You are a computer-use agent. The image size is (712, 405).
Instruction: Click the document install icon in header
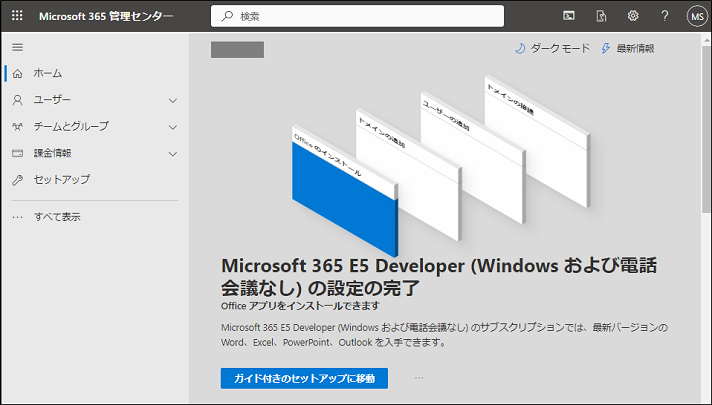pos(601,16)
